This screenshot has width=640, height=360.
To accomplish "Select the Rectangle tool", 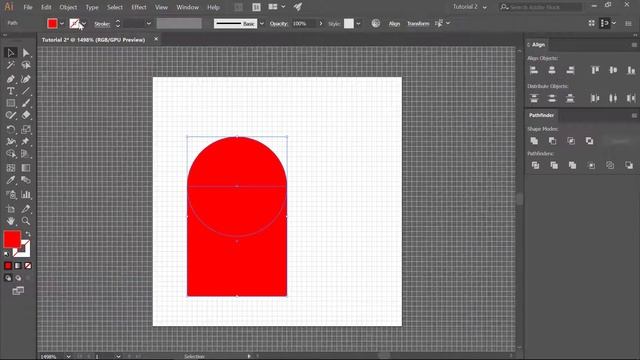I will [11, 103].
